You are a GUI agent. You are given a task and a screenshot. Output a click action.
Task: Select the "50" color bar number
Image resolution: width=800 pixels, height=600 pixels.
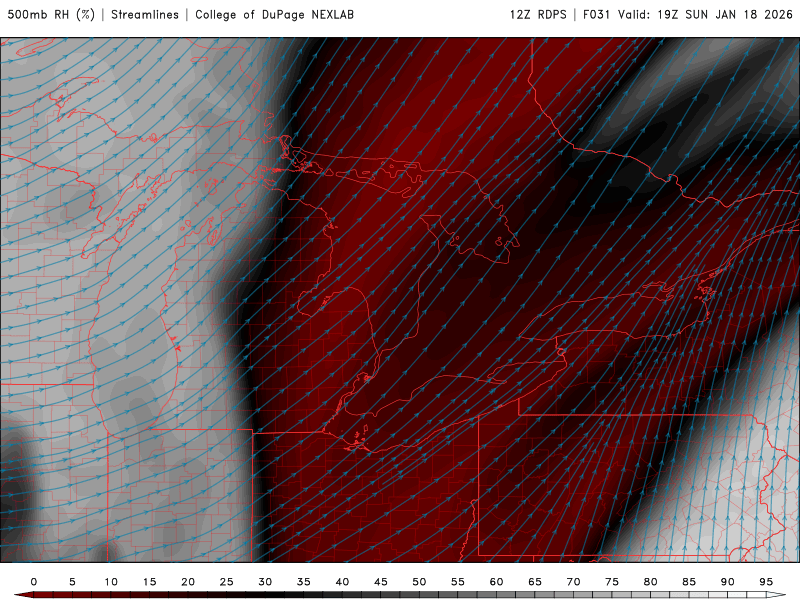(419, 582)
